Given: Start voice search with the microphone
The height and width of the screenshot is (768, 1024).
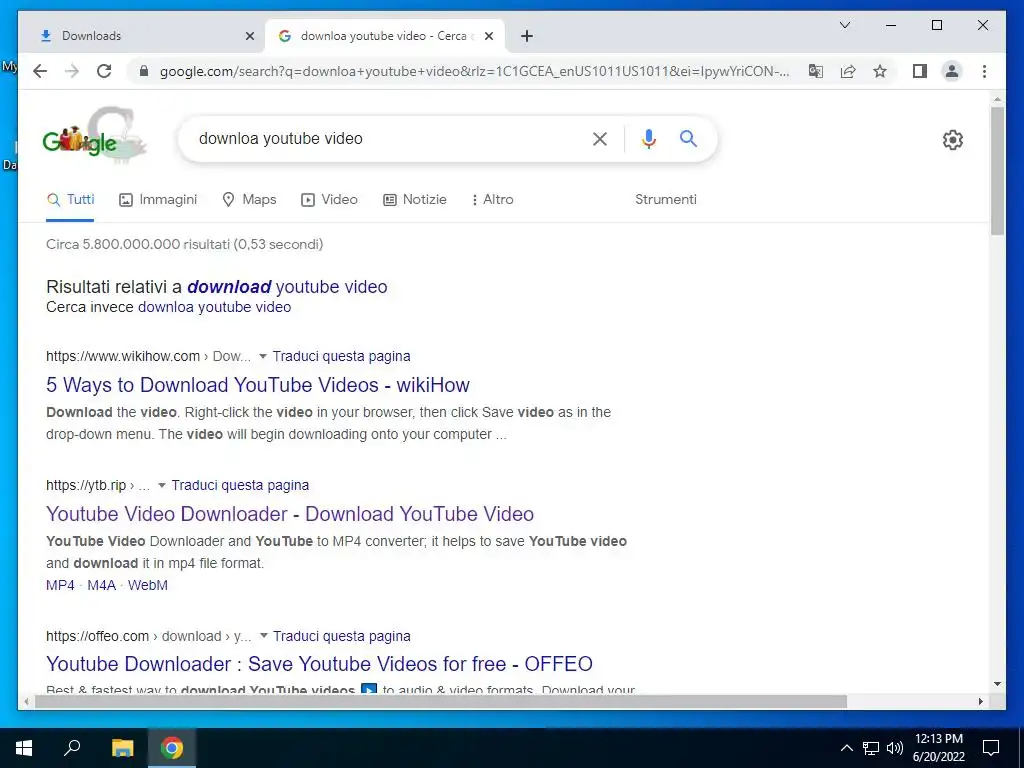Looking at the screenshot, I should coord(648,138).
